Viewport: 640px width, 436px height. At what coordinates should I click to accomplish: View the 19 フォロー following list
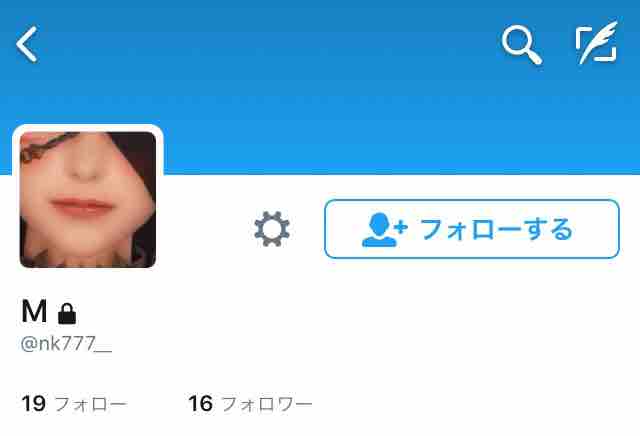[x=74, y=404]
